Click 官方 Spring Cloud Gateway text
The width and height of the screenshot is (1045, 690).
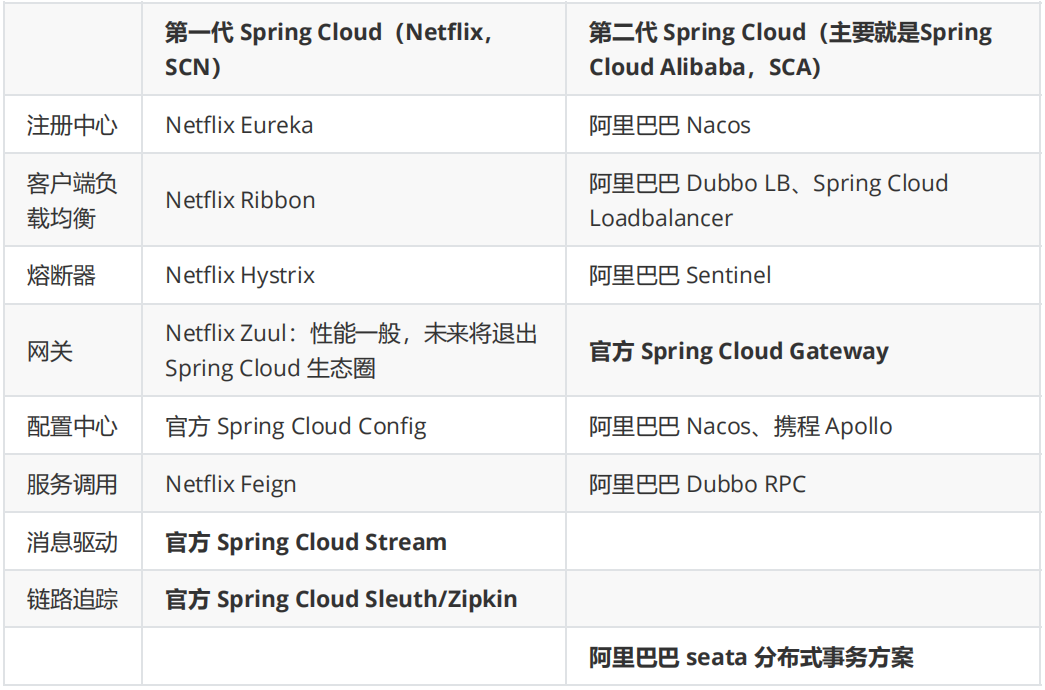738,351
